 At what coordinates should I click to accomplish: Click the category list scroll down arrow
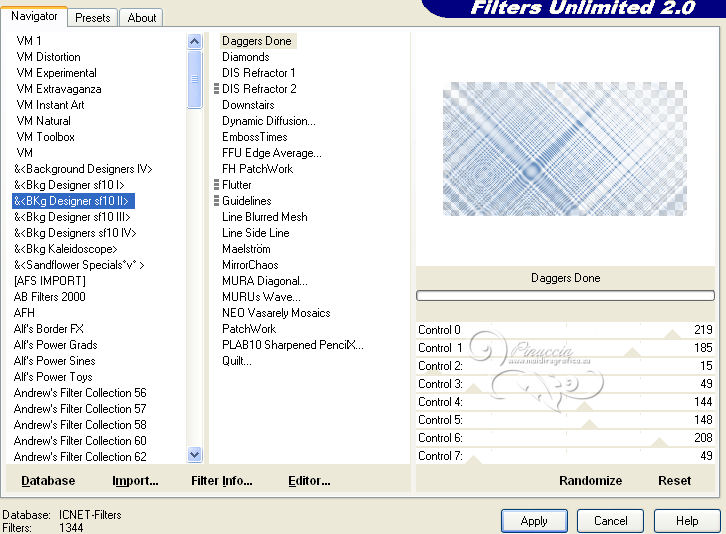click(194, 454)
